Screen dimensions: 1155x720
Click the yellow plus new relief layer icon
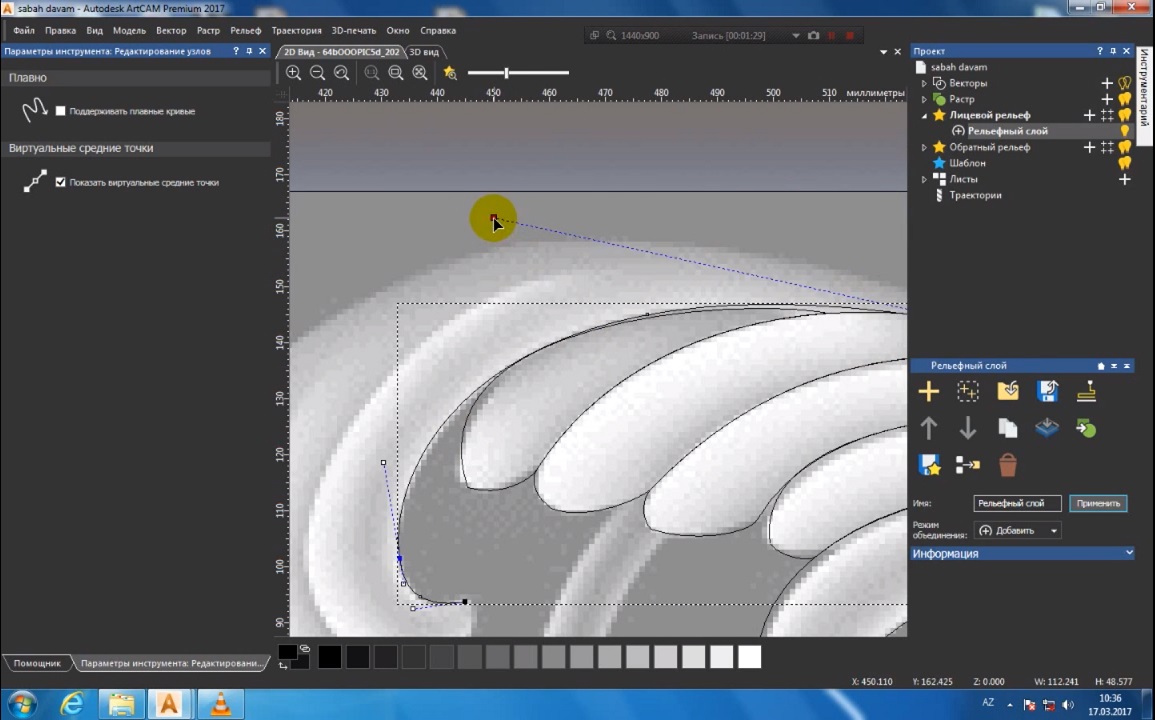coord(928,391)
